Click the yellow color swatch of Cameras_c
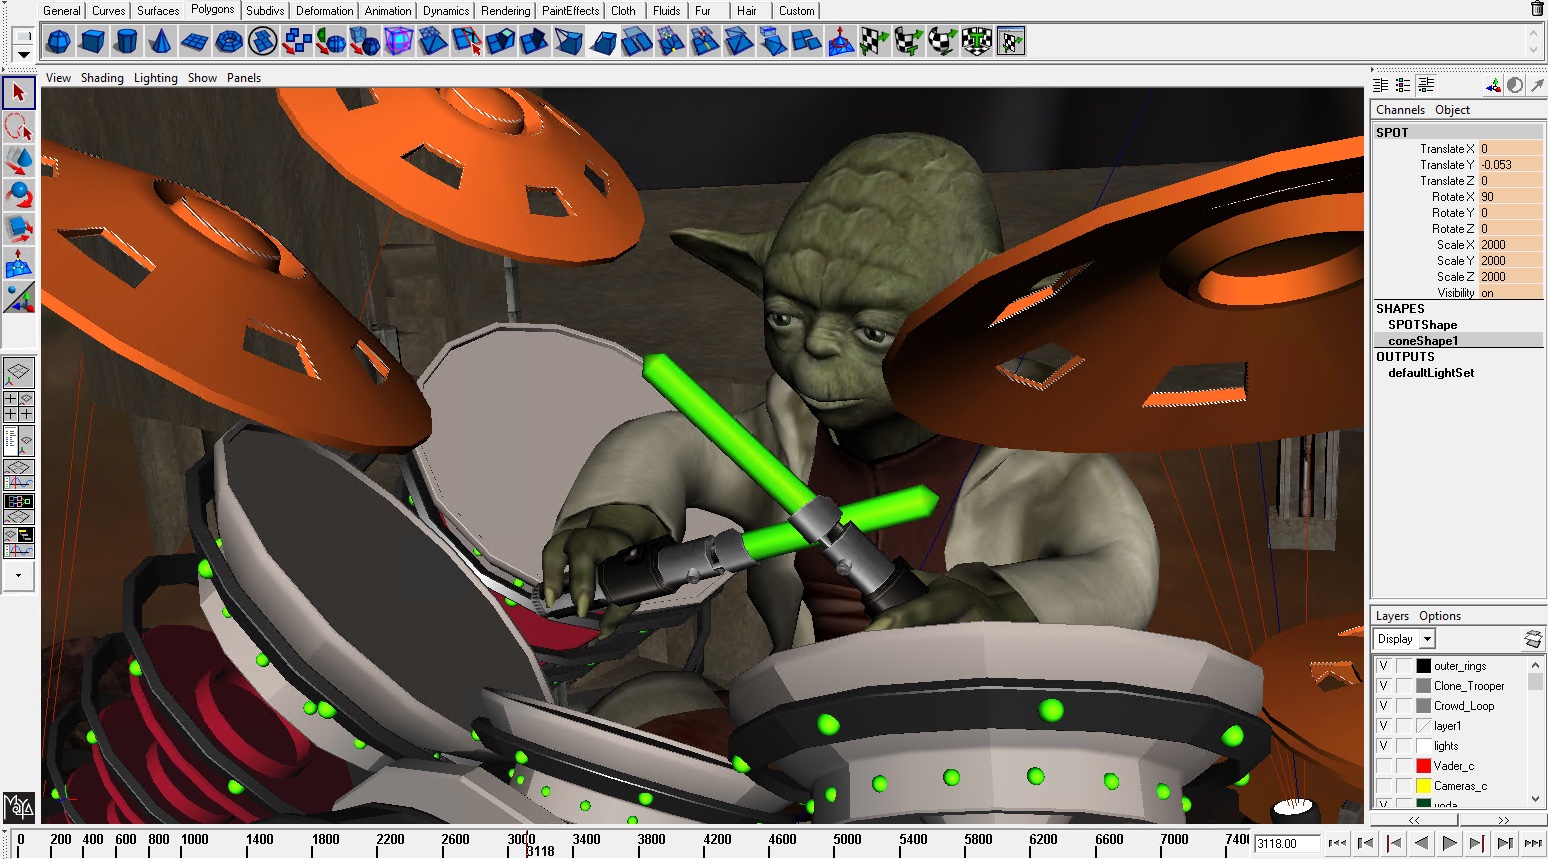Viewport: 1548px width, 859px height. (x=1424, y=786)
